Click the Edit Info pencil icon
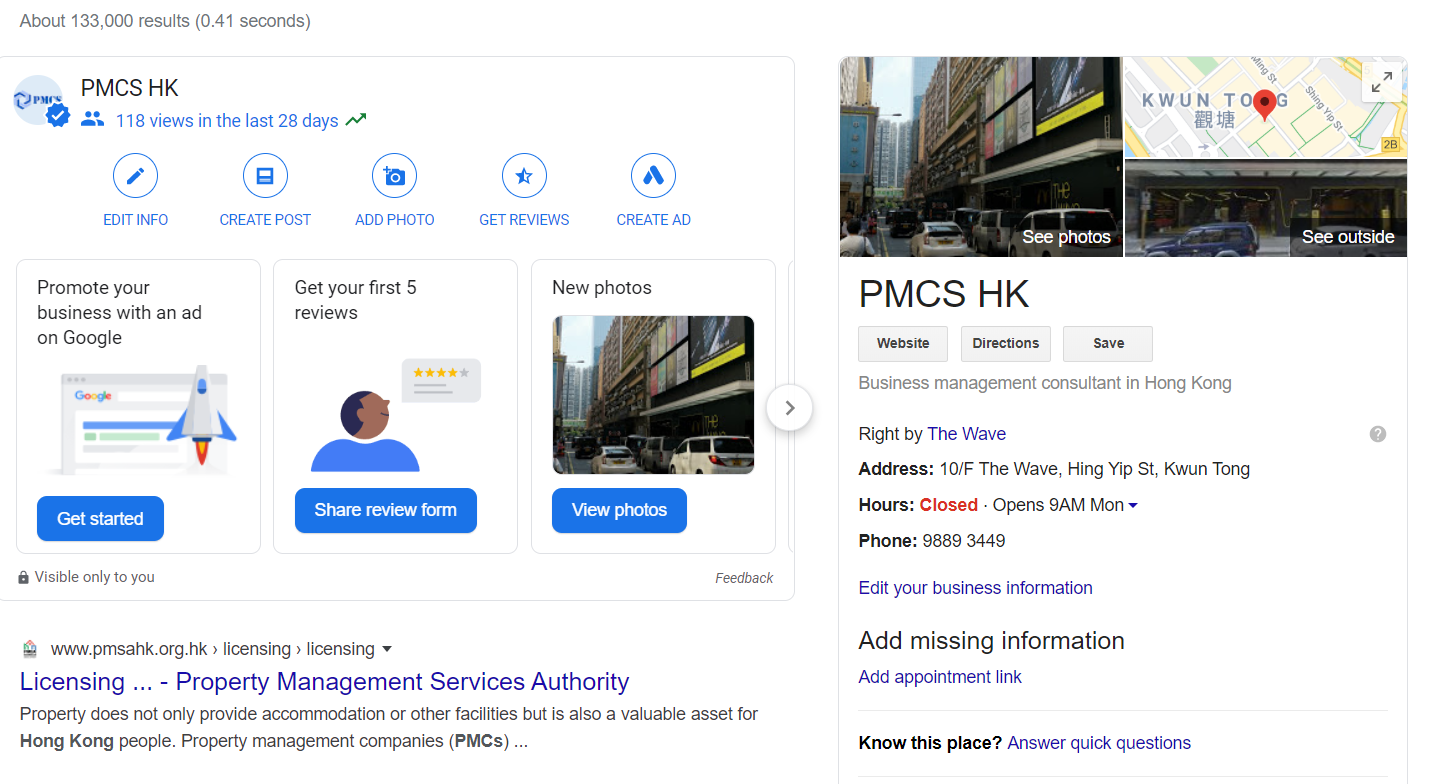 (135, 177)
